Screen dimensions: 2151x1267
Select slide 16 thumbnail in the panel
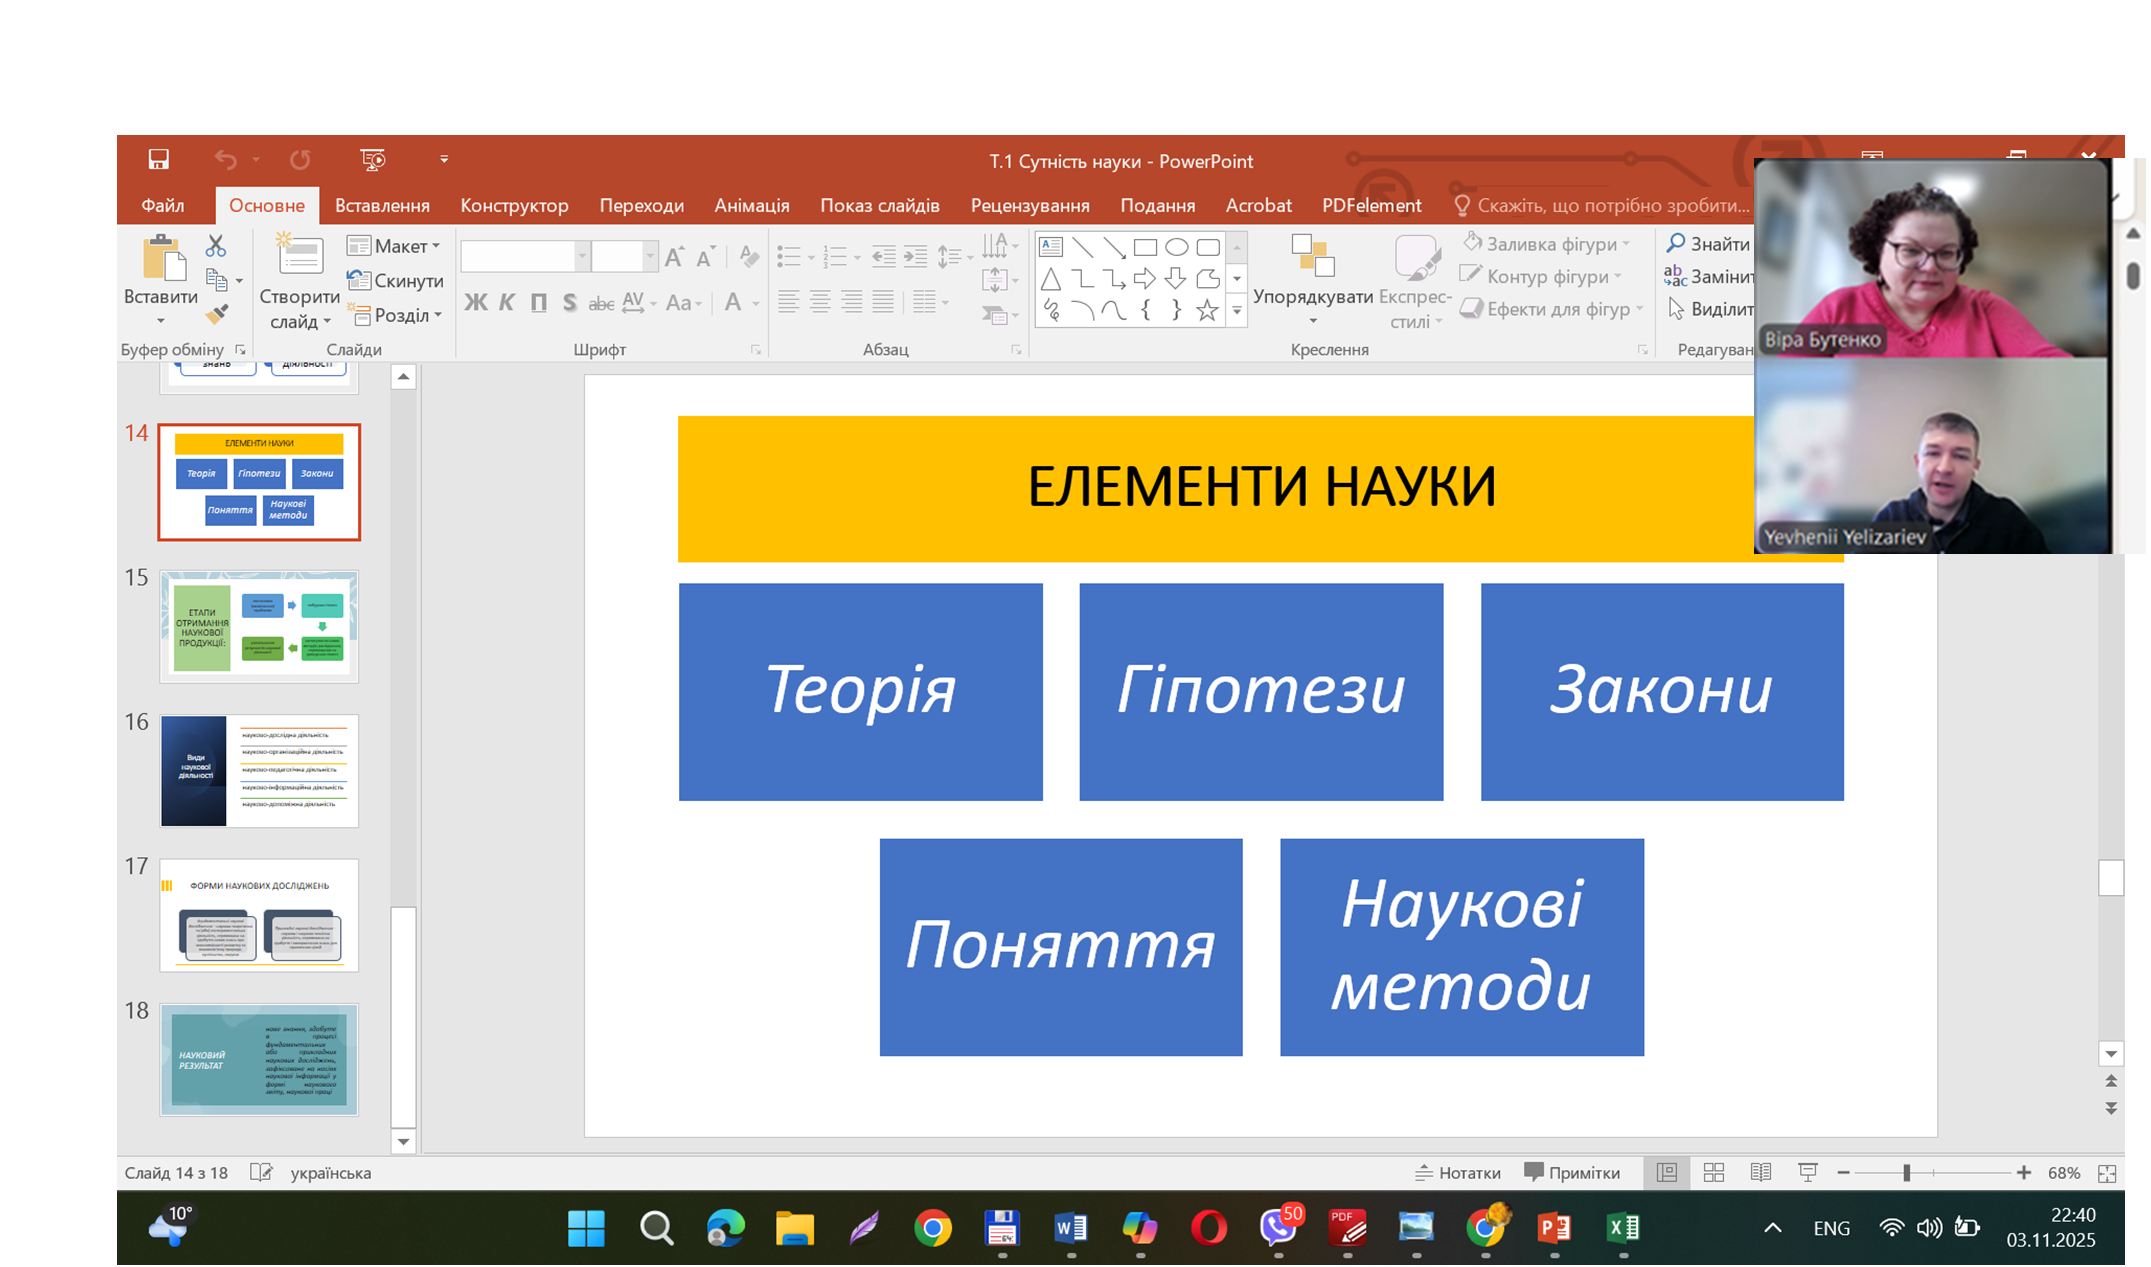tap(259, 770)
